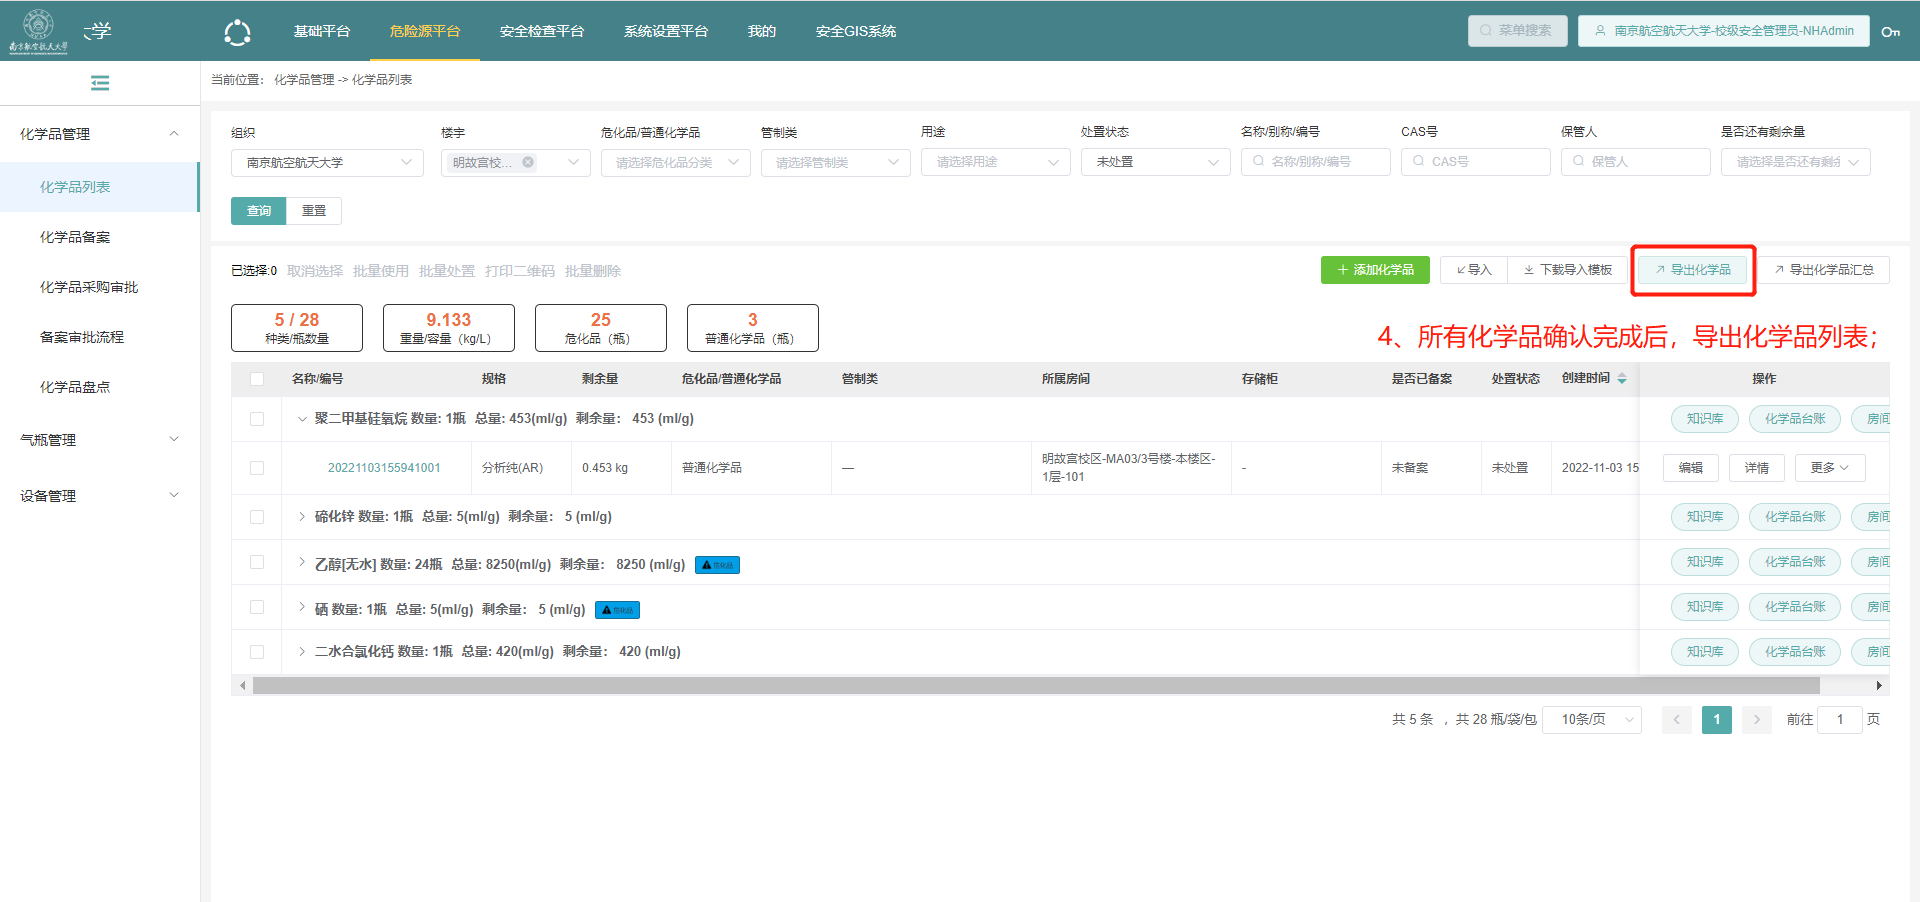Image resolution: width=1920 pixels, height=902 pixels.
Task: Click the horizontal table scrollbar
Action: (1035, 685)
